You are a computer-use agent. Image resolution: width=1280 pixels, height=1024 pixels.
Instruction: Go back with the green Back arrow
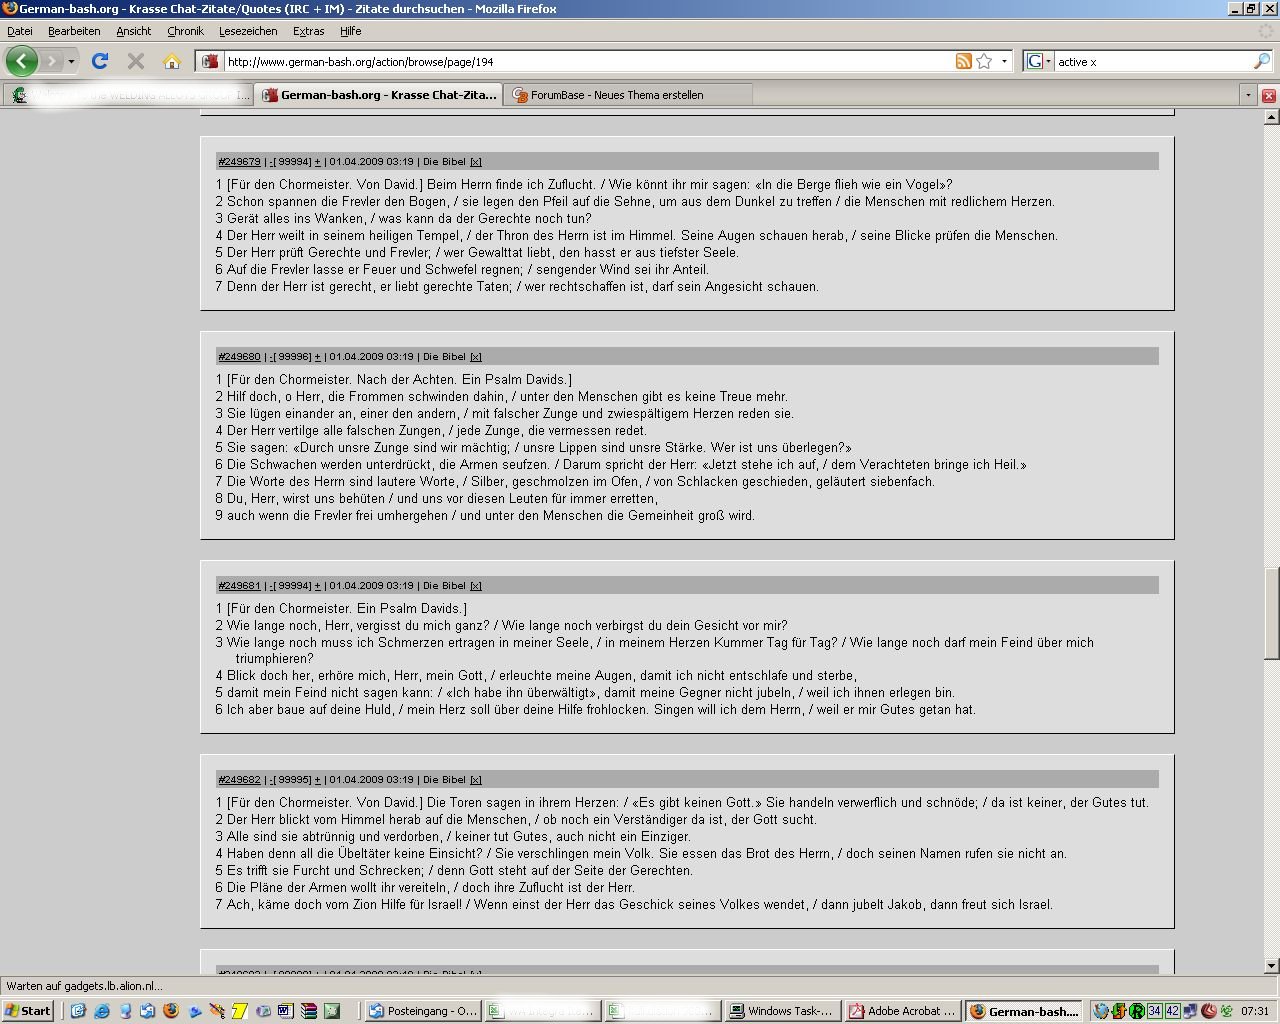(x=22, y=61)
